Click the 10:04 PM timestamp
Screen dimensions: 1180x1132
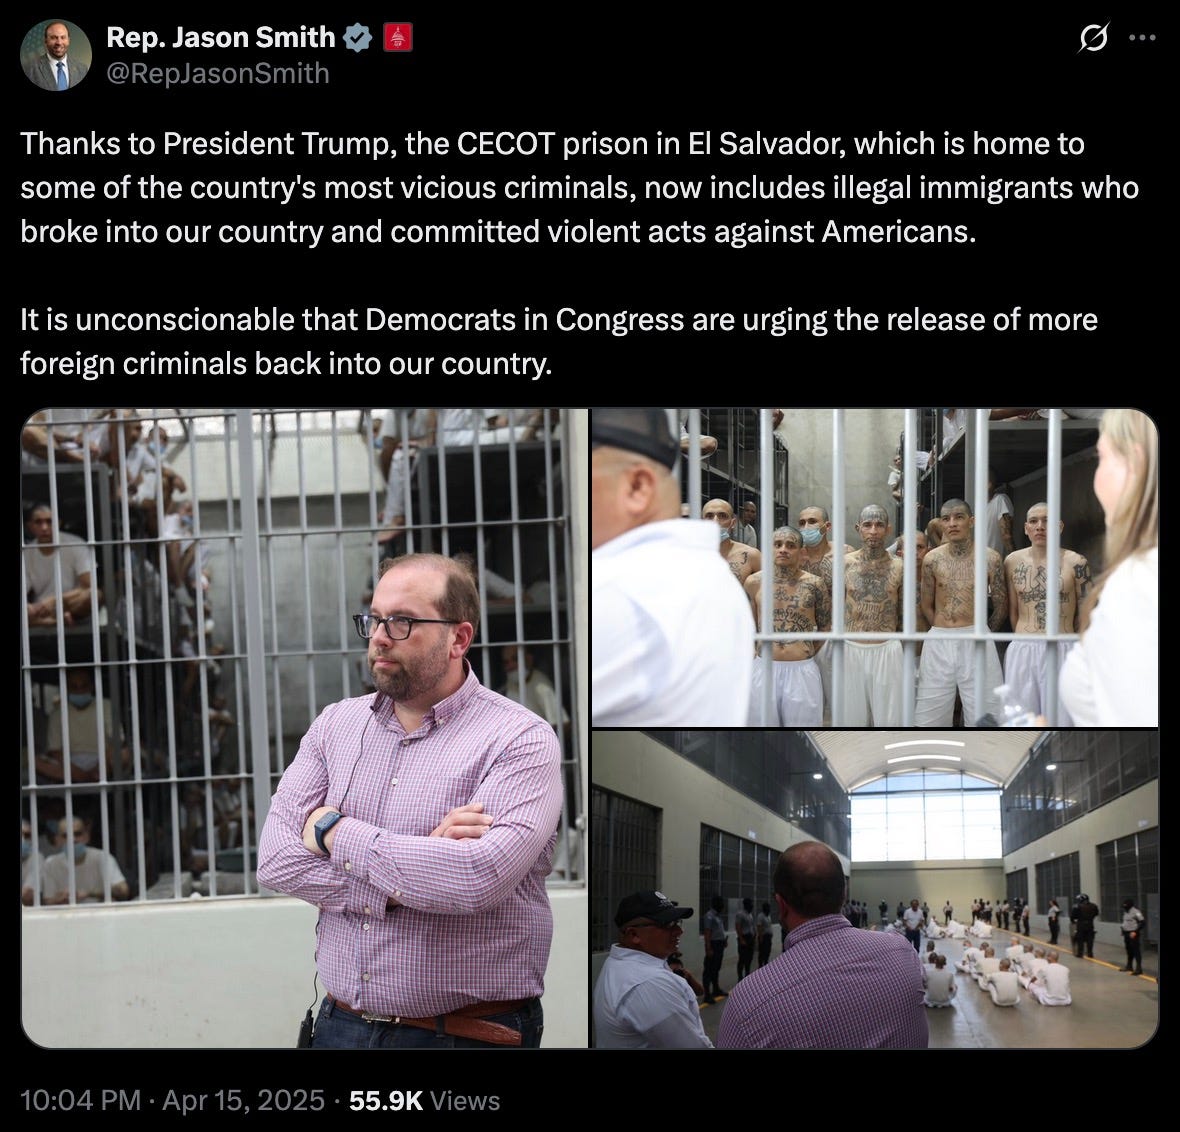[x=81, y=1100]
